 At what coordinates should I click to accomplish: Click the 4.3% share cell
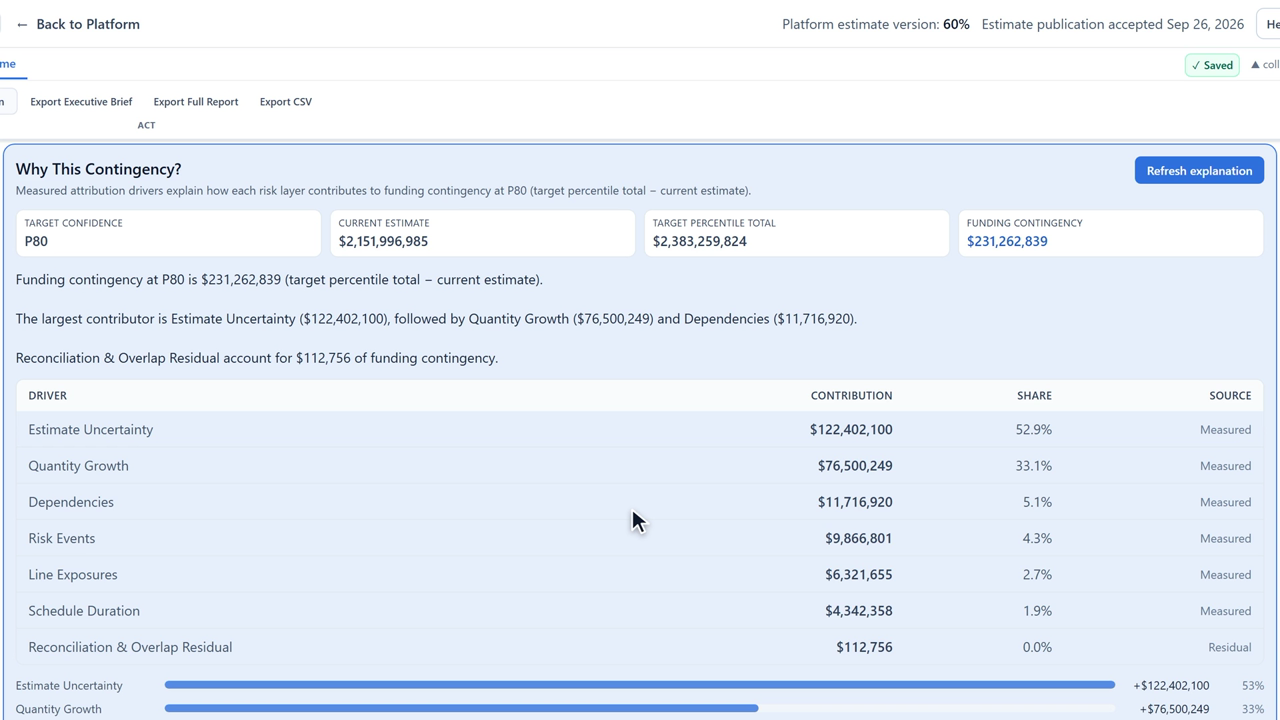pos(1037,538)
